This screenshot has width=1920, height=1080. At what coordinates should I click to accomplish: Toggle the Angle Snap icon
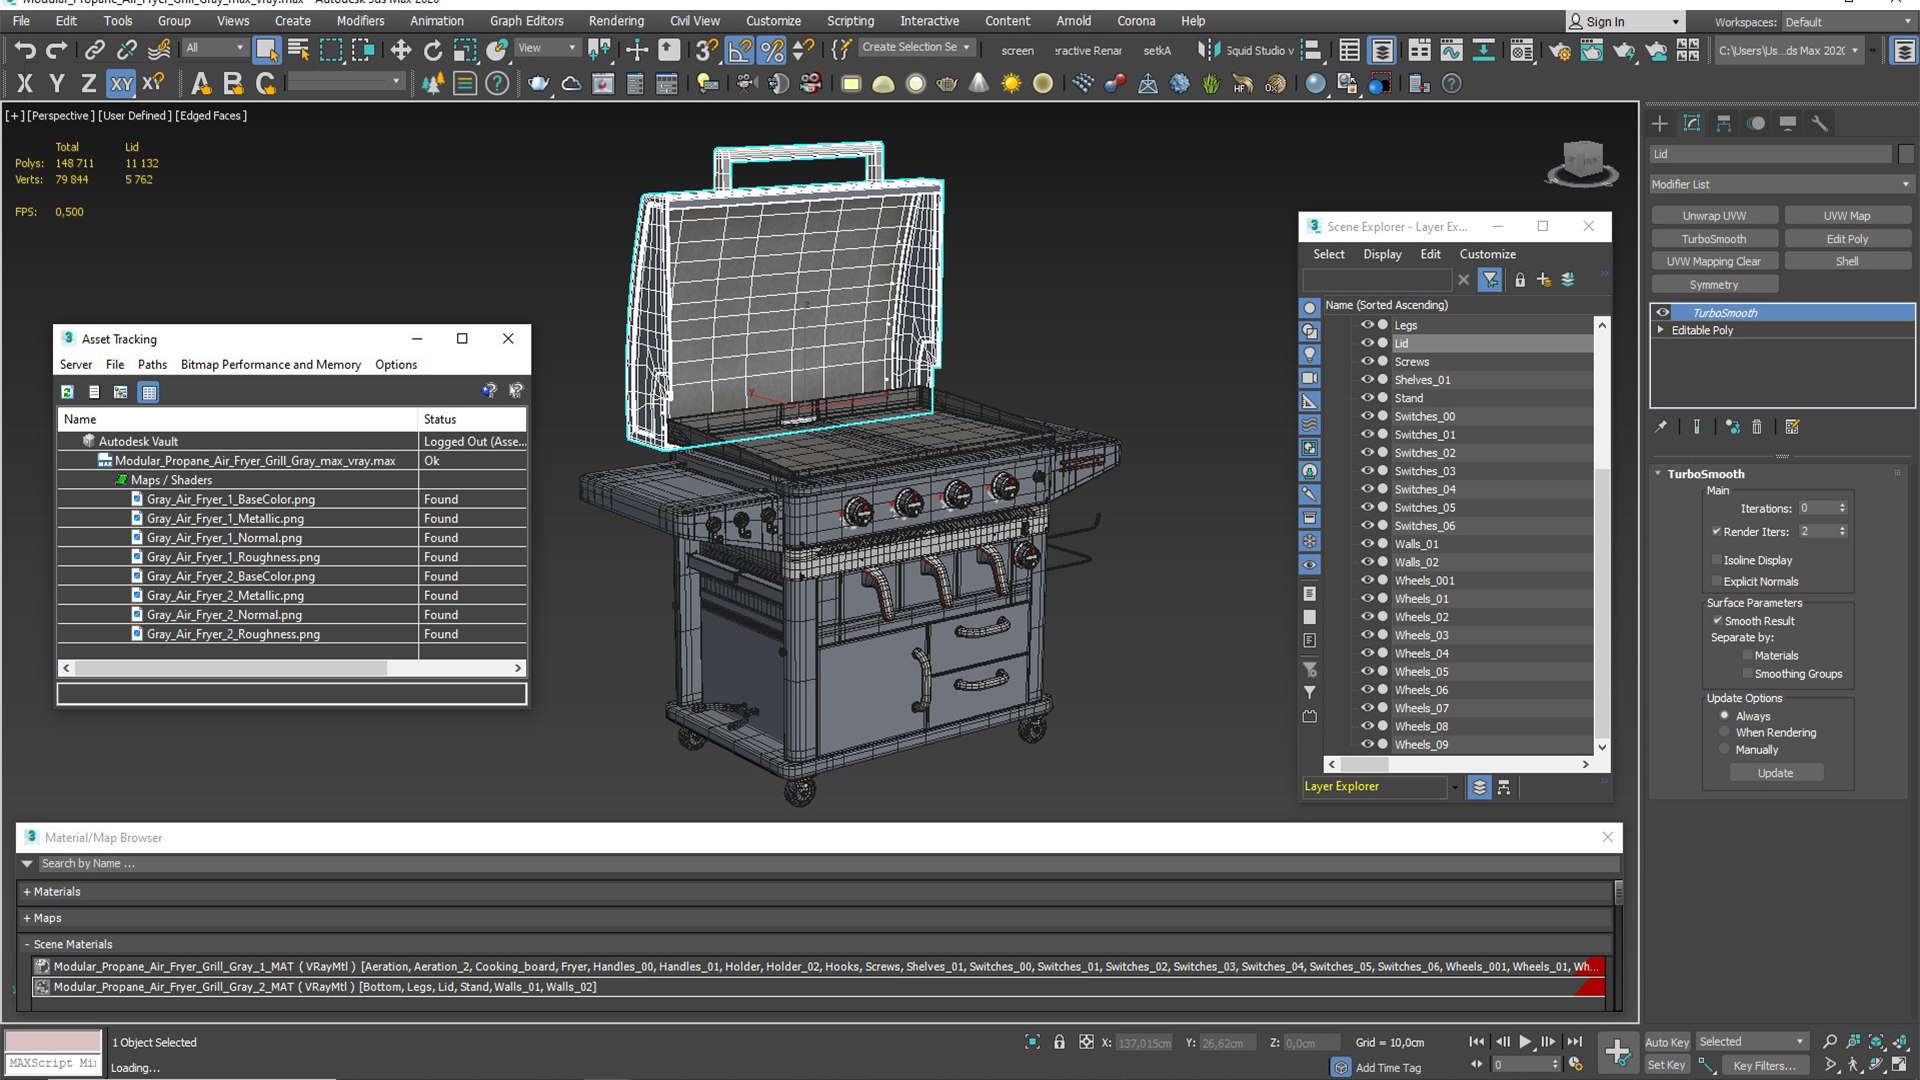740,49
